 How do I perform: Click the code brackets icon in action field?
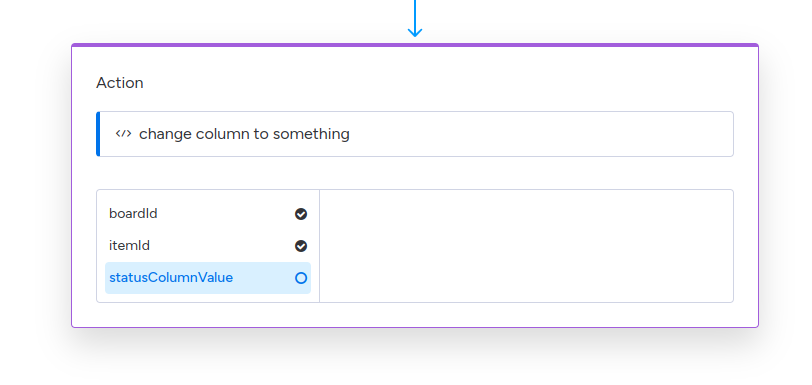click(123, 134)
